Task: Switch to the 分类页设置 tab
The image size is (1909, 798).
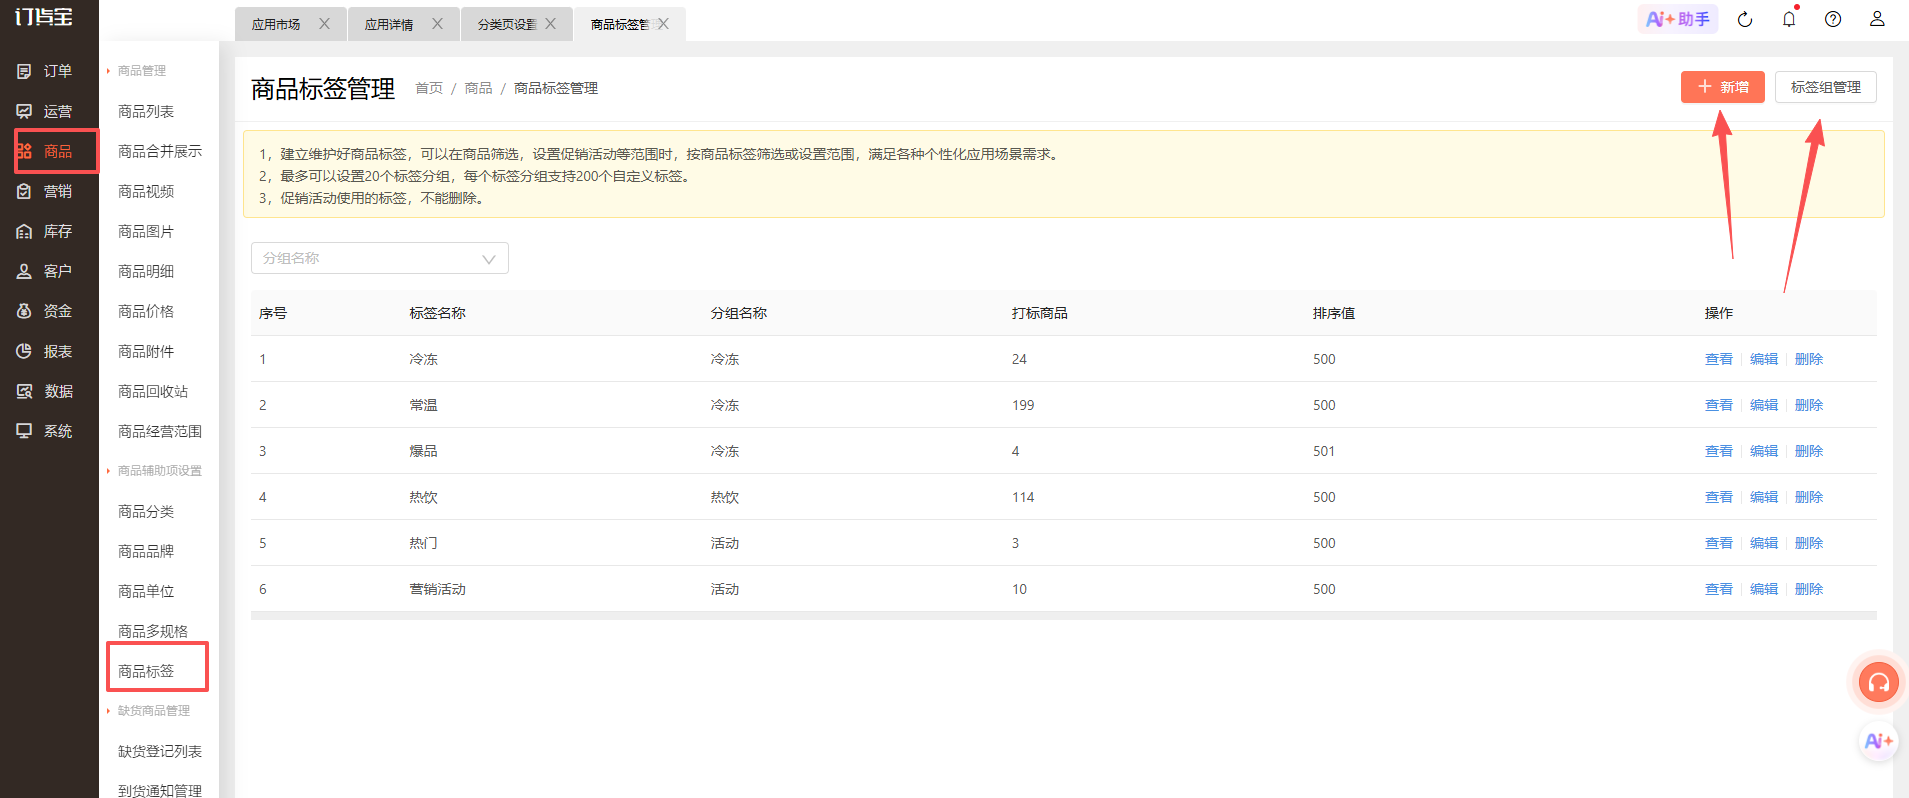Action: [507, 25]
